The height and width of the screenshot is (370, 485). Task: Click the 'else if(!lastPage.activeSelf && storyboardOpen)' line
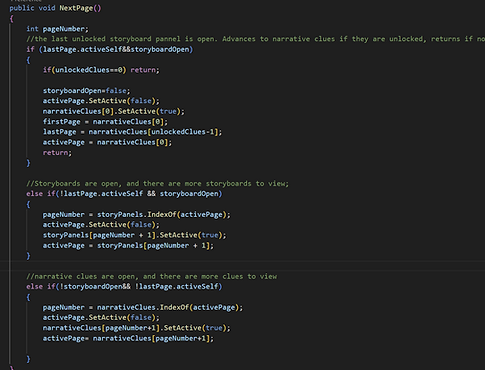pos(124,194)
